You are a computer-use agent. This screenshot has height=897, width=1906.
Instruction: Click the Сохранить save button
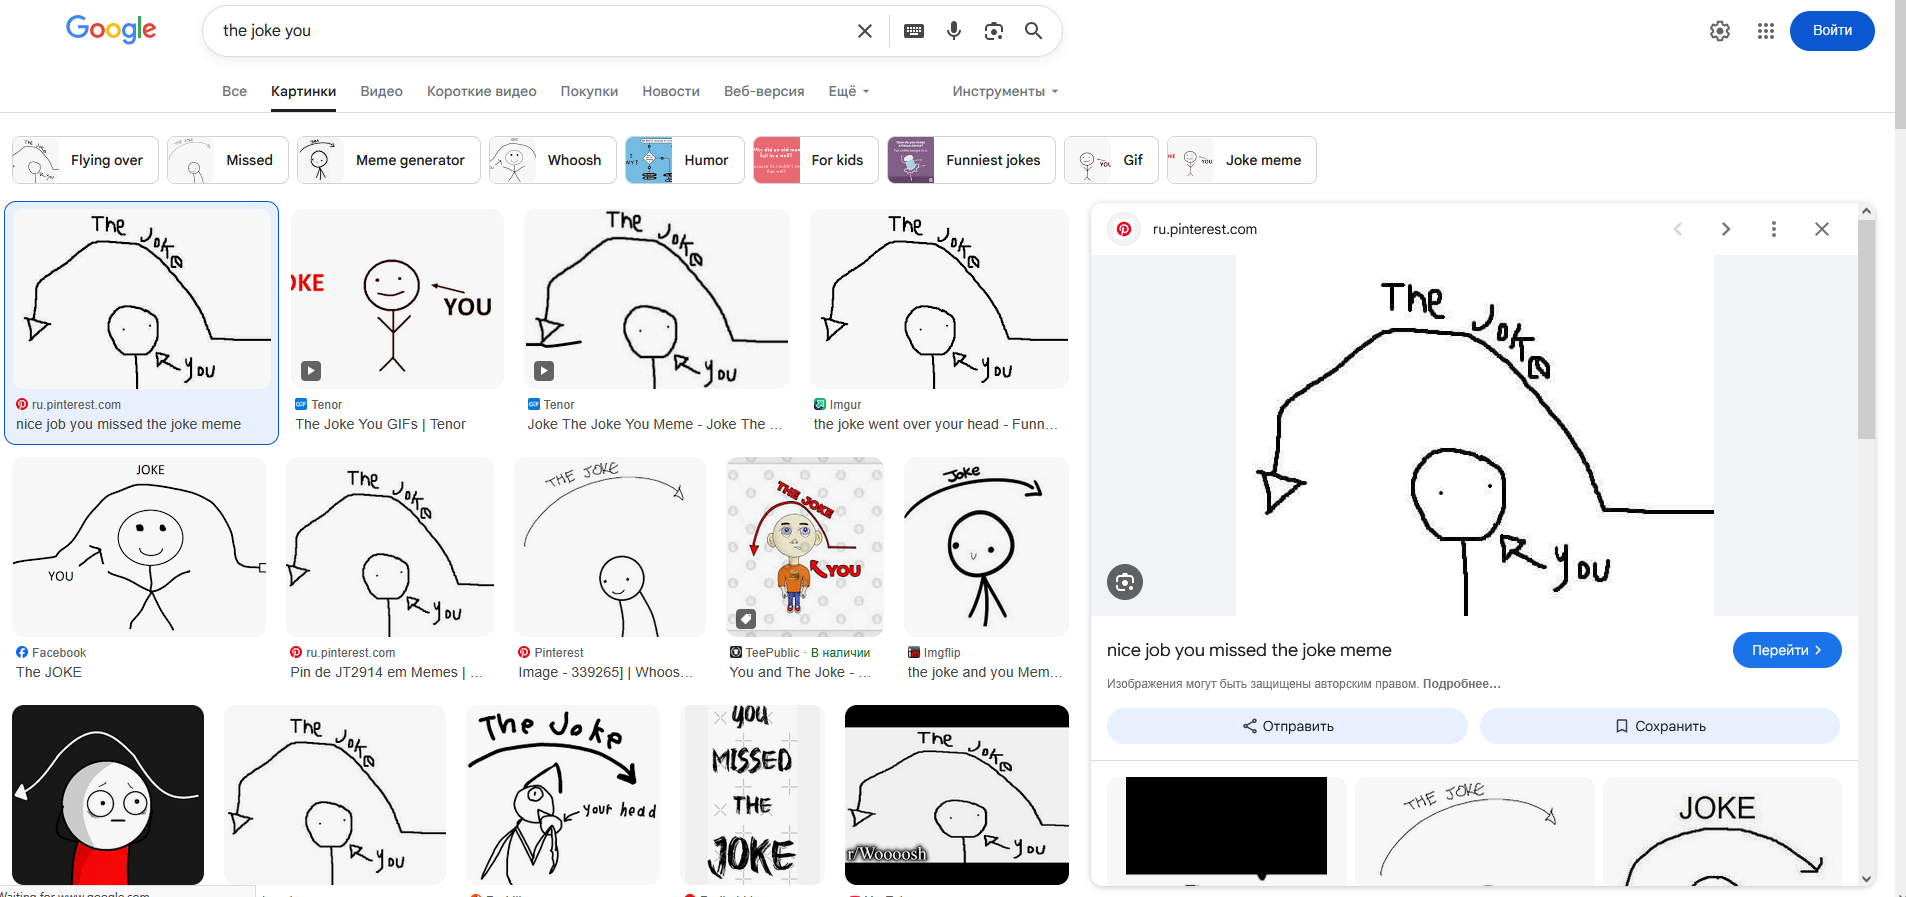(1660, 726)
